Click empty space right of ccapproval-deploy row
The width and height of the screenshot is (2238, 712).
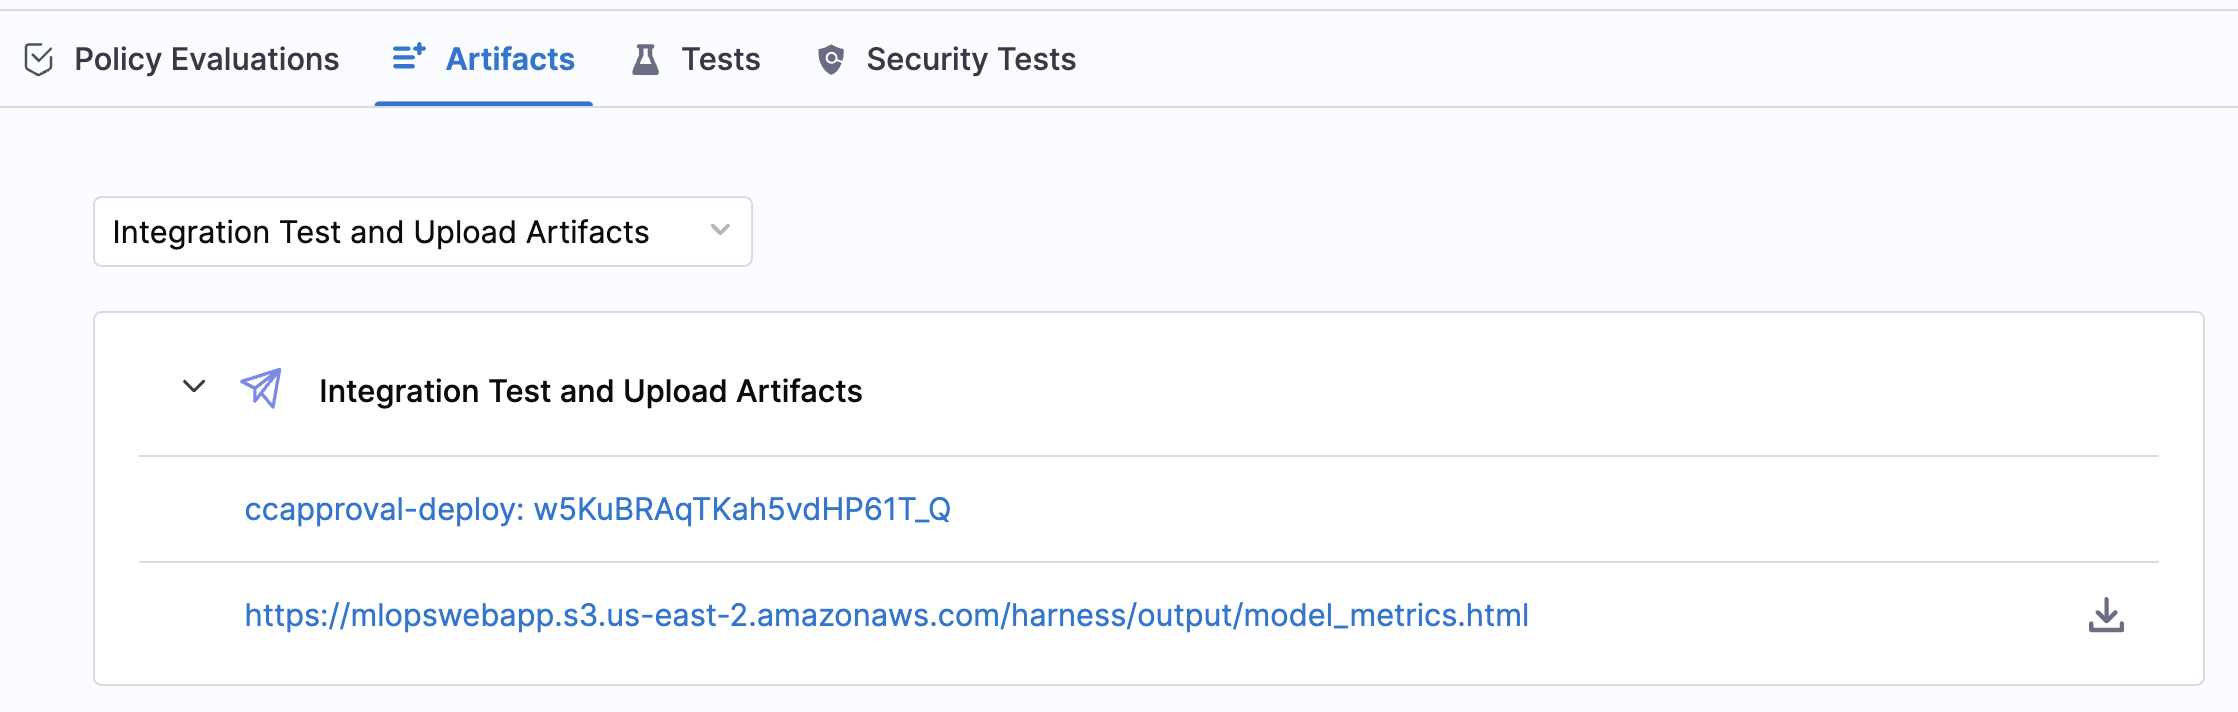click(x=1500, y=509)
